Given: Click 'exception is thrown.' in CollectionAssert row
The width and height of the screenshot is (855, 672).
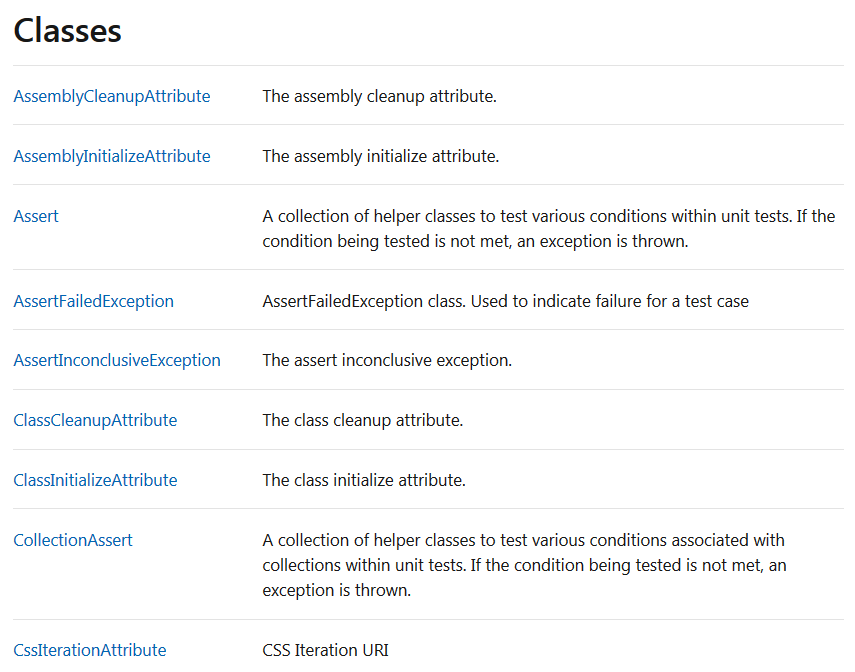Looking at the screenshot, I should (x=336, y=590).
